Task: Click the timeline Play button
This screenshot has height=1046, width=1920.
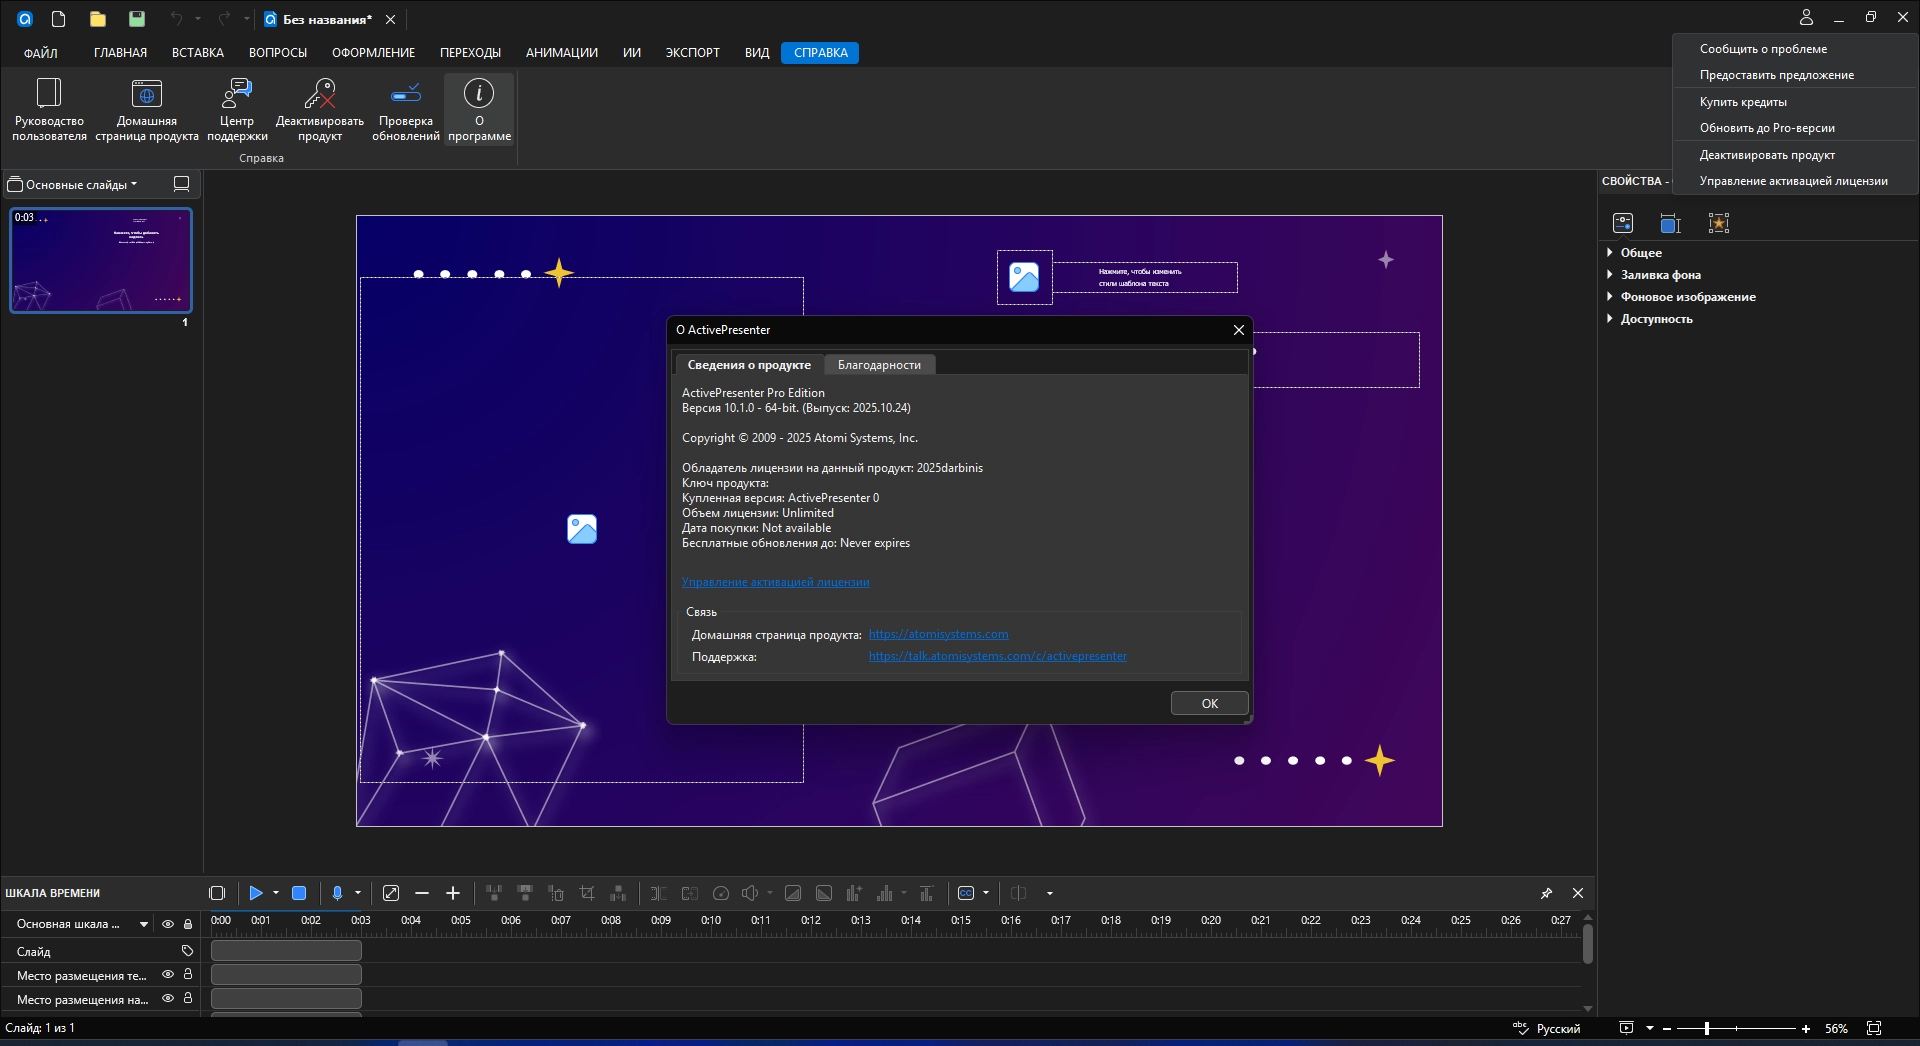Action: [x=256, y=893]
